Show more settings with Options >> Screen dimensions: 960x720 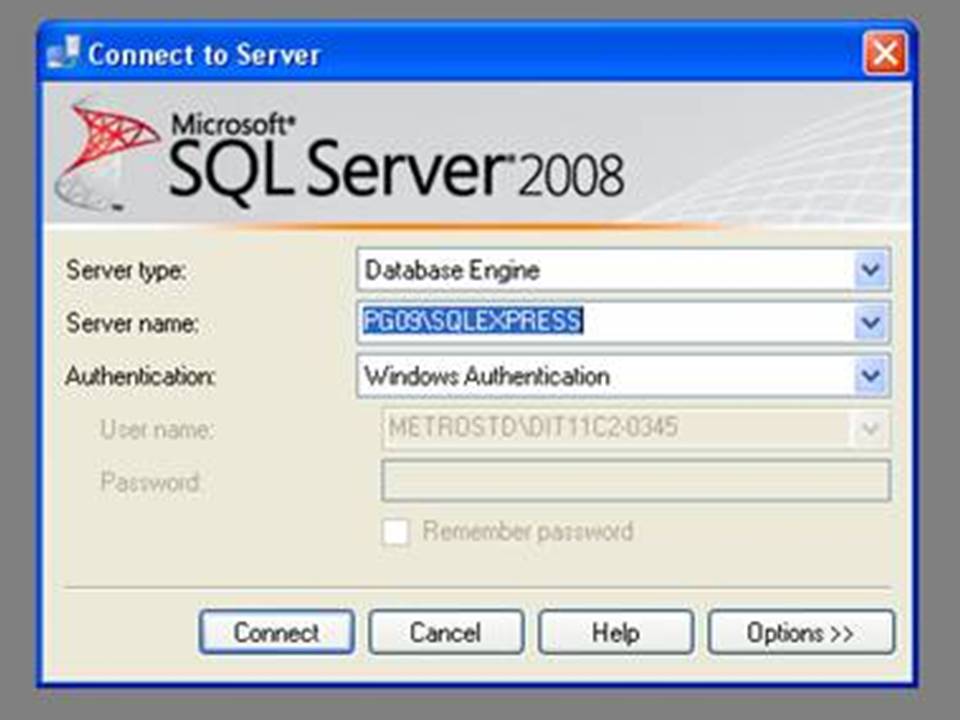tap(801, 632)
